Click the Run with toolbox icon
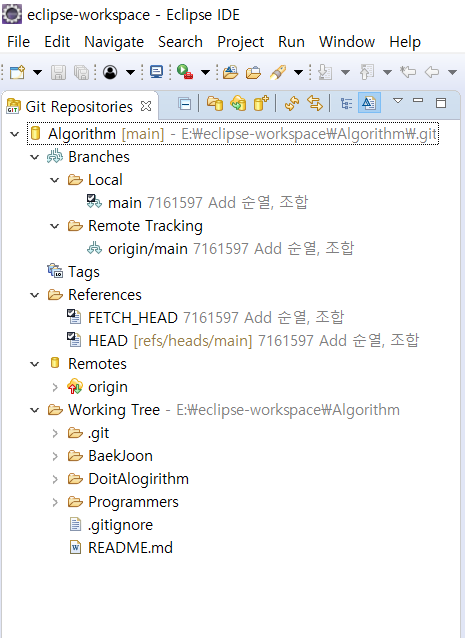This screenshot has height=638, width=465. [x=185, y=72]
